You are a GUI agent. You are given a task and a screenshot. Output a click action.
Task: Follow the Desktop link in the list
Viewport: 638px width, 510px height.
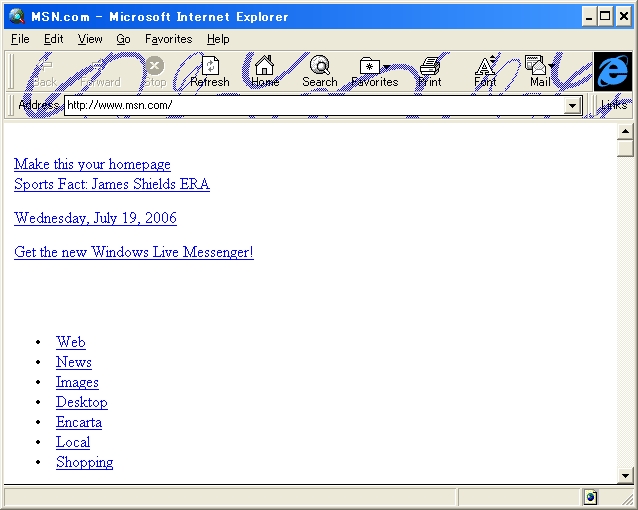(82, 402)
